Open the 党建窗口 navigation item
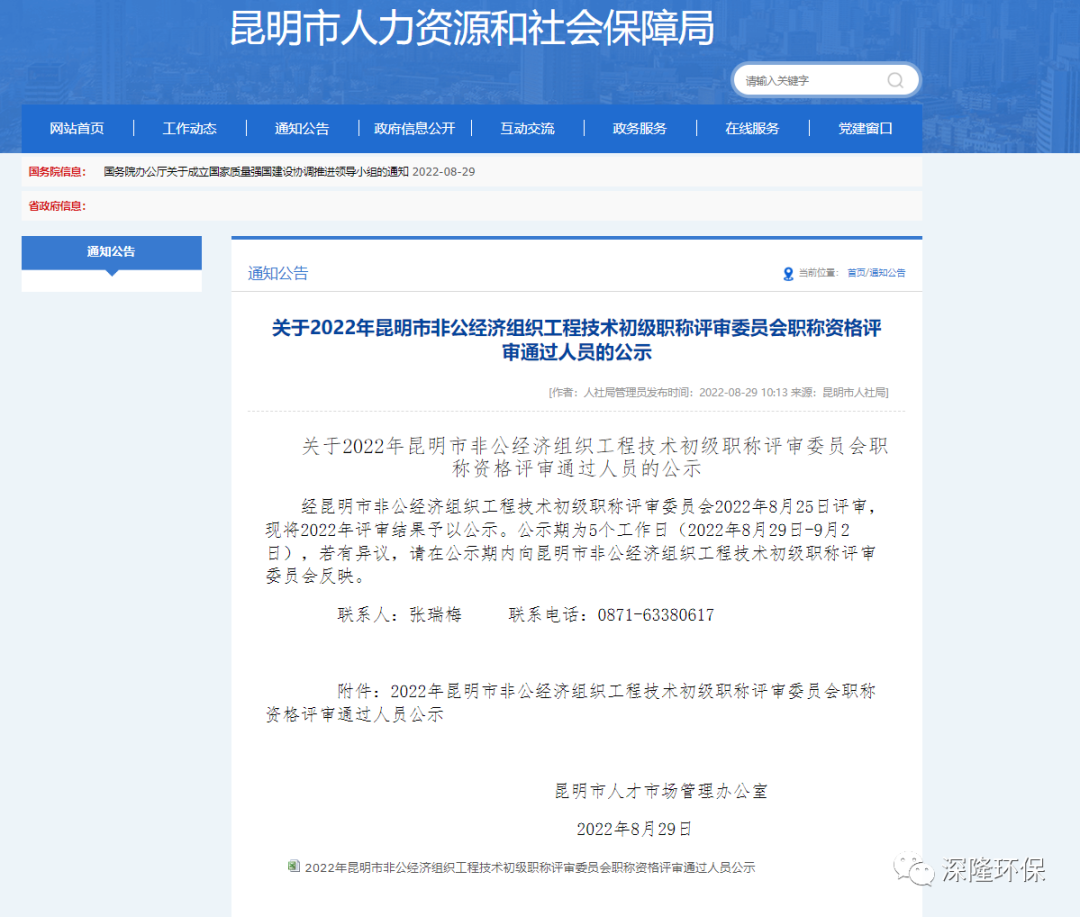This screenshot has width=1080, height=917. 865,129
